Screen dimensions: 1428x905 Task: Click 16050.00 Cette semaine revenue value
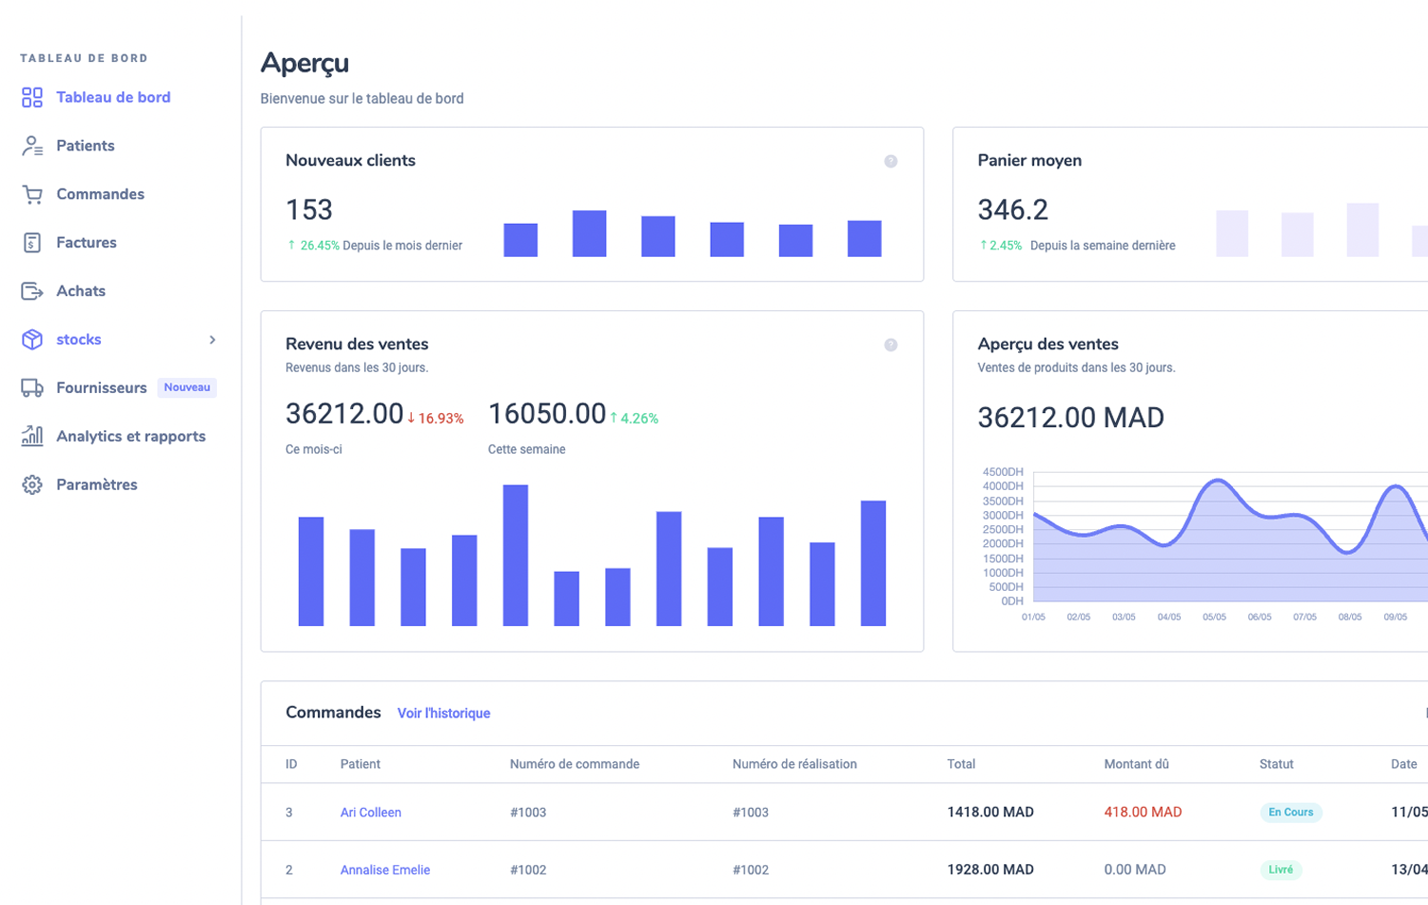pos(547,413)
